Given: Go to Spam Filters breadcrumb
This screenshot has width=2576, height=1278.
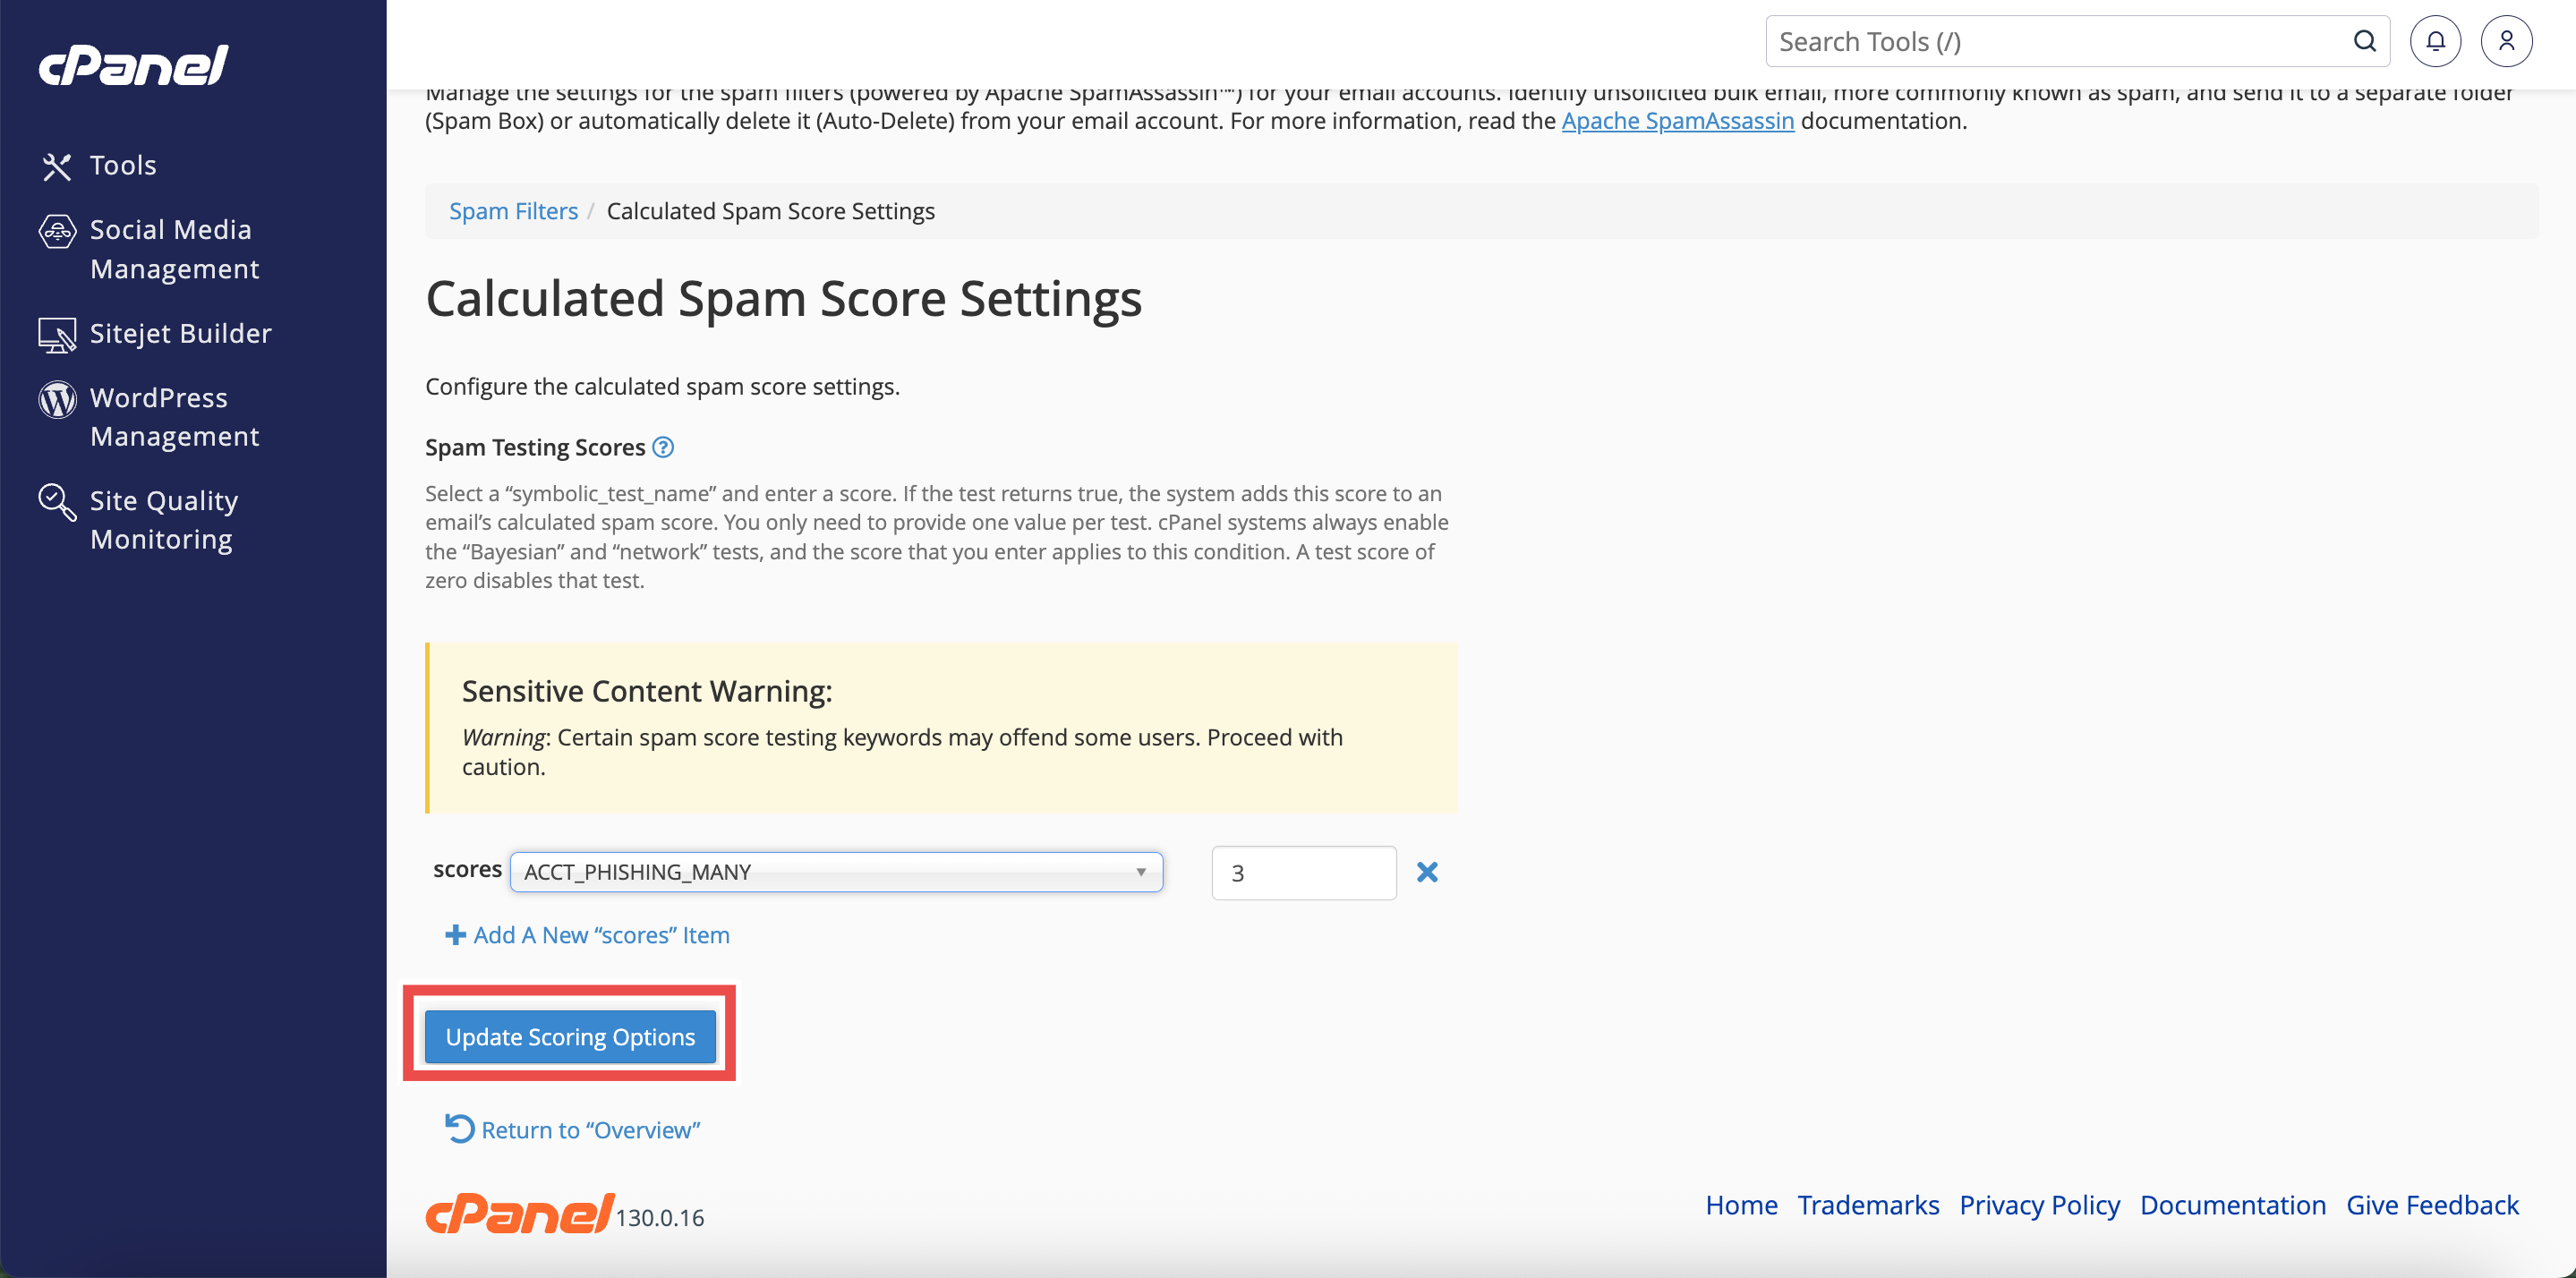Looking at the screenshot, I should coord(513,211).
